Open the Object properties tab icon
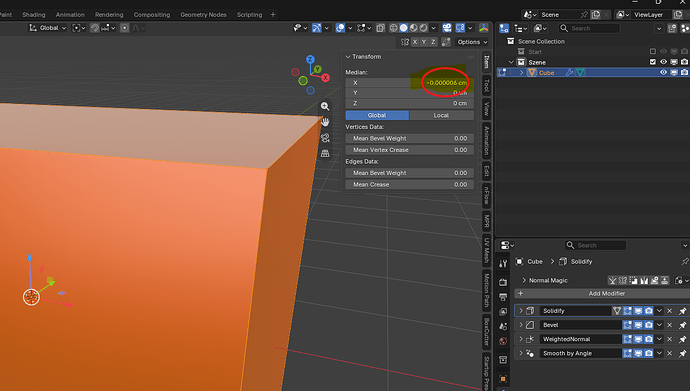This screenshot has height=391, width=690. tap(503, 379)
